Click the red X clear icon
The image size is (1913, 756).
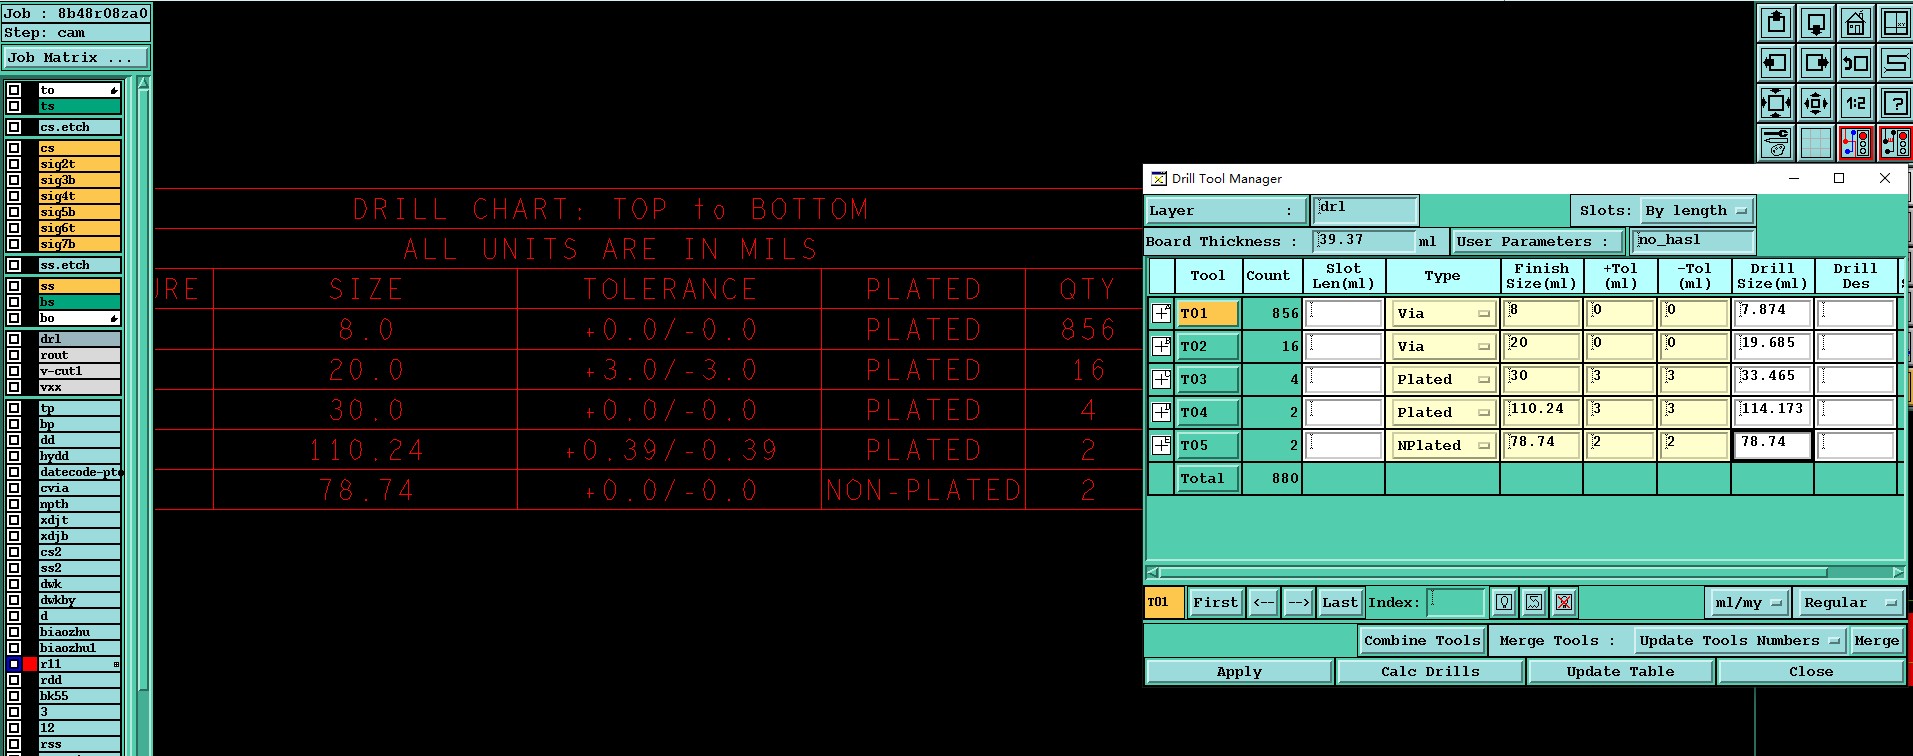click(x=1564, y=602)
